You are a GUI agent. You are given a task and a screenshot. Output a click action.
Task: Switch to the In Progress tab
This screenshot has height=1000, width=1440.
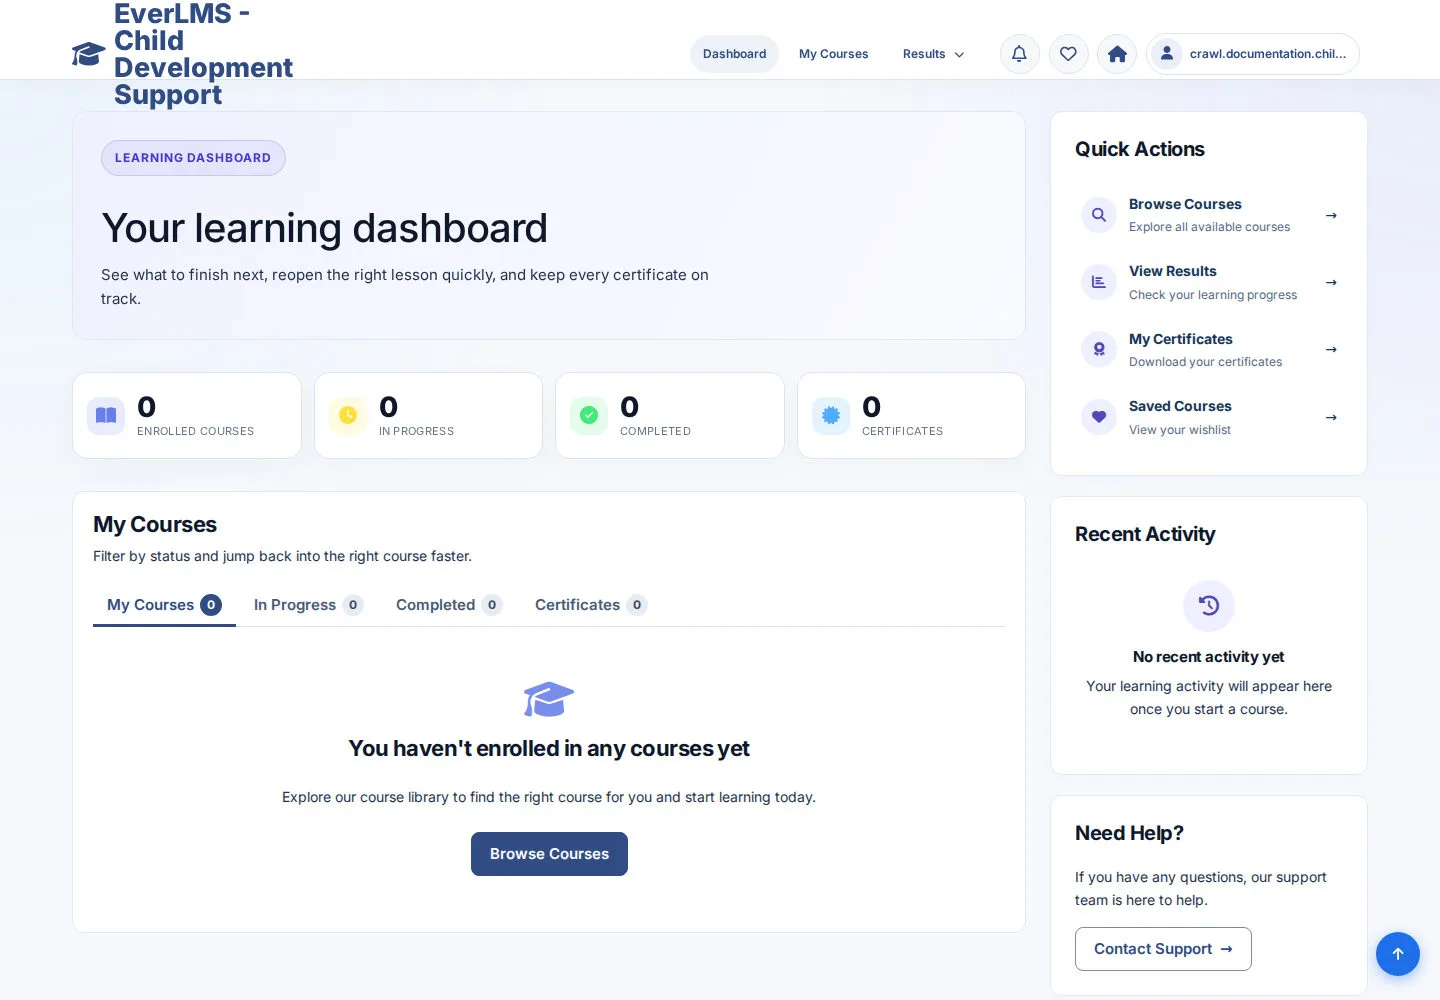(x=308, y=605)
